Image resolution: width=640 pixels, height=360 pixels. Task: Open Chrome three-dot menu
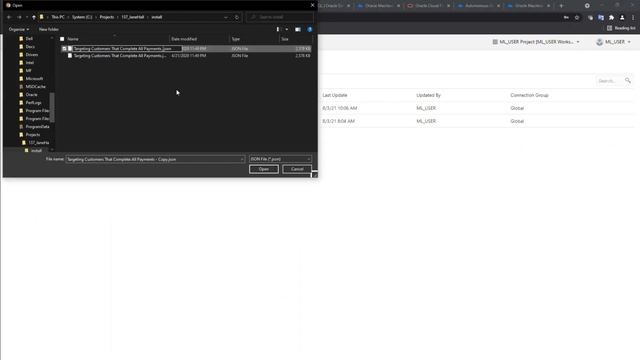(x=633, y=18)
